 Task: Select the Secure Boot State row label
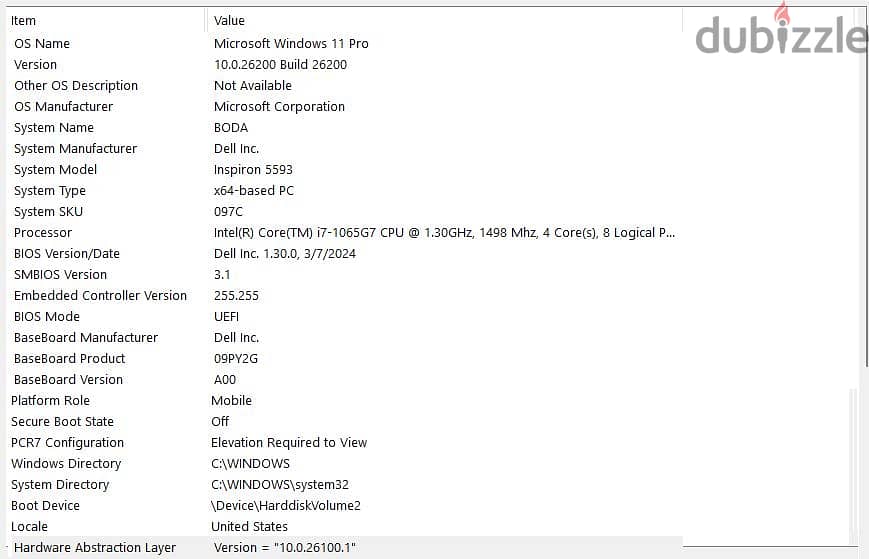coord(62,422)
